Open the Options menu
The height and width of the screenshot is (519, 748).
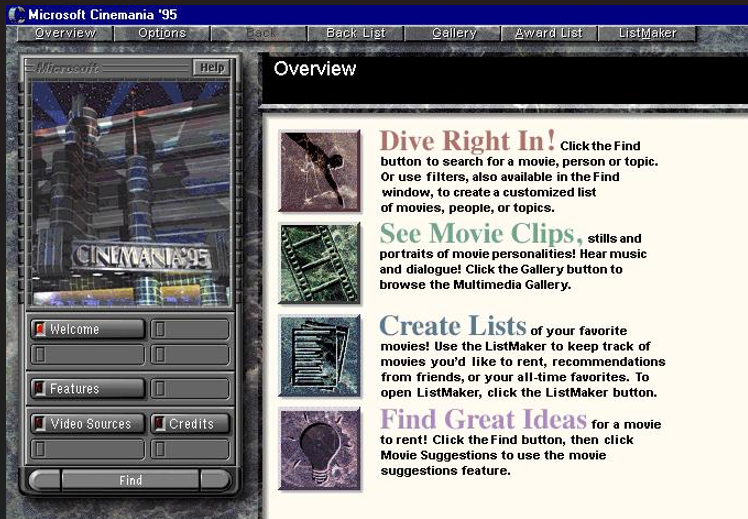click(x=162, y=33)
